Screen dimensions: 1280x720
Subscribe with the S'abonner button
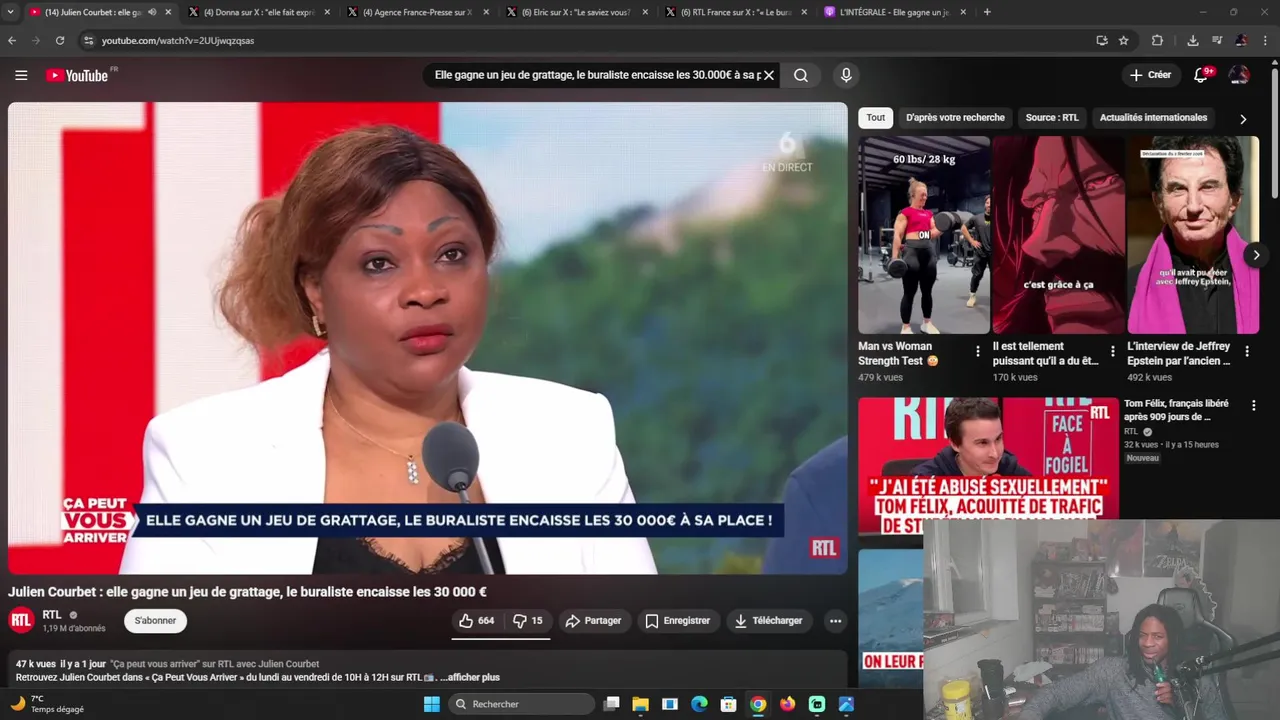click(155, 621)
